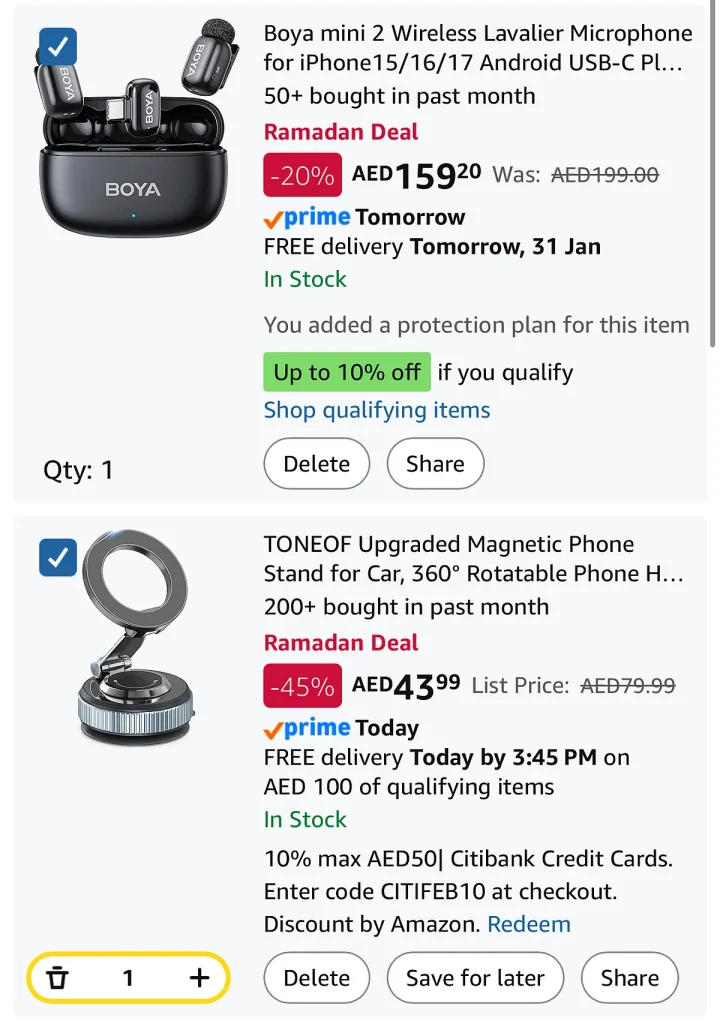The height and width of the screenshot is (1024, 720).
Task: Increase phone stand quantity with plus icon
Action: coord(199,978)
